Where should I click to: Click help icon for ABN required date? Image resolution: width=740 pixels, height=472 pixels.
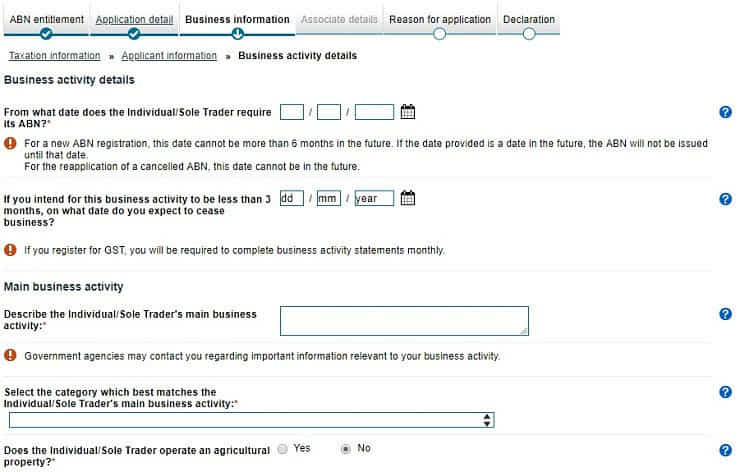point(726,112)
